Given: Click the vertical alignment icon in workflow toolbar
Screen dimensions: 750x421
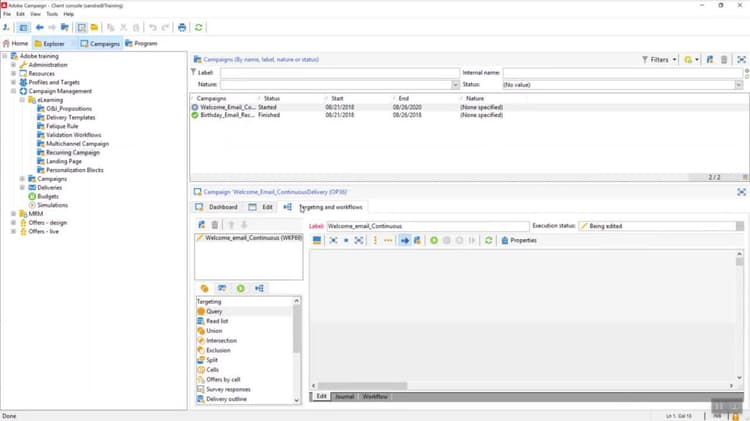Looking at the screenshot, I should (x=375, y=240).
